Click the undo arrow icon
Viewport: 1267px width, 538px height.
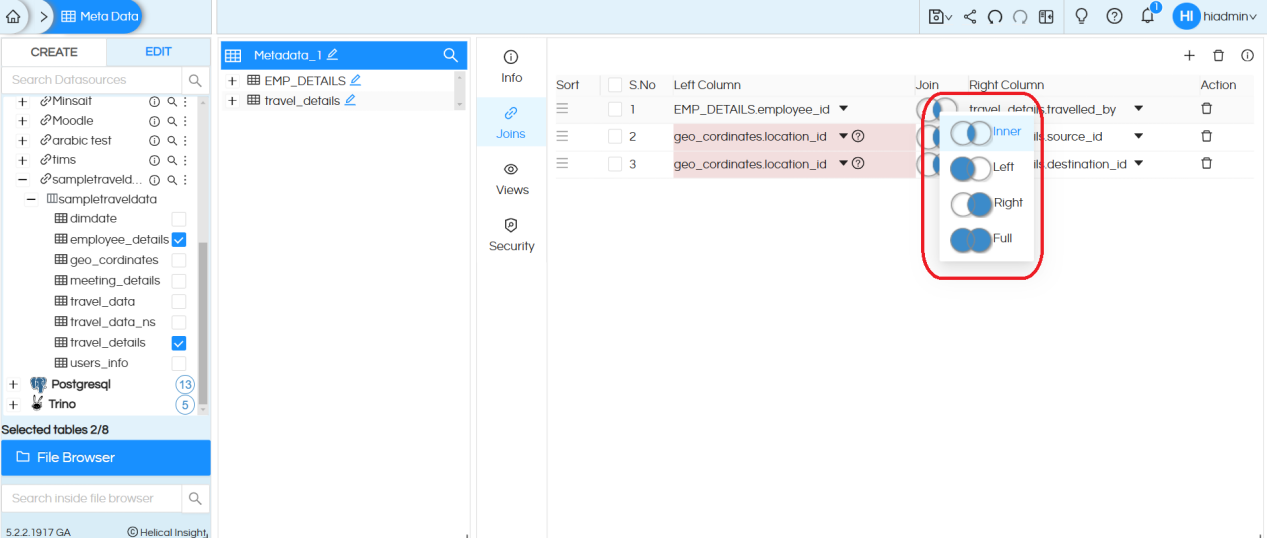point(995,16)
